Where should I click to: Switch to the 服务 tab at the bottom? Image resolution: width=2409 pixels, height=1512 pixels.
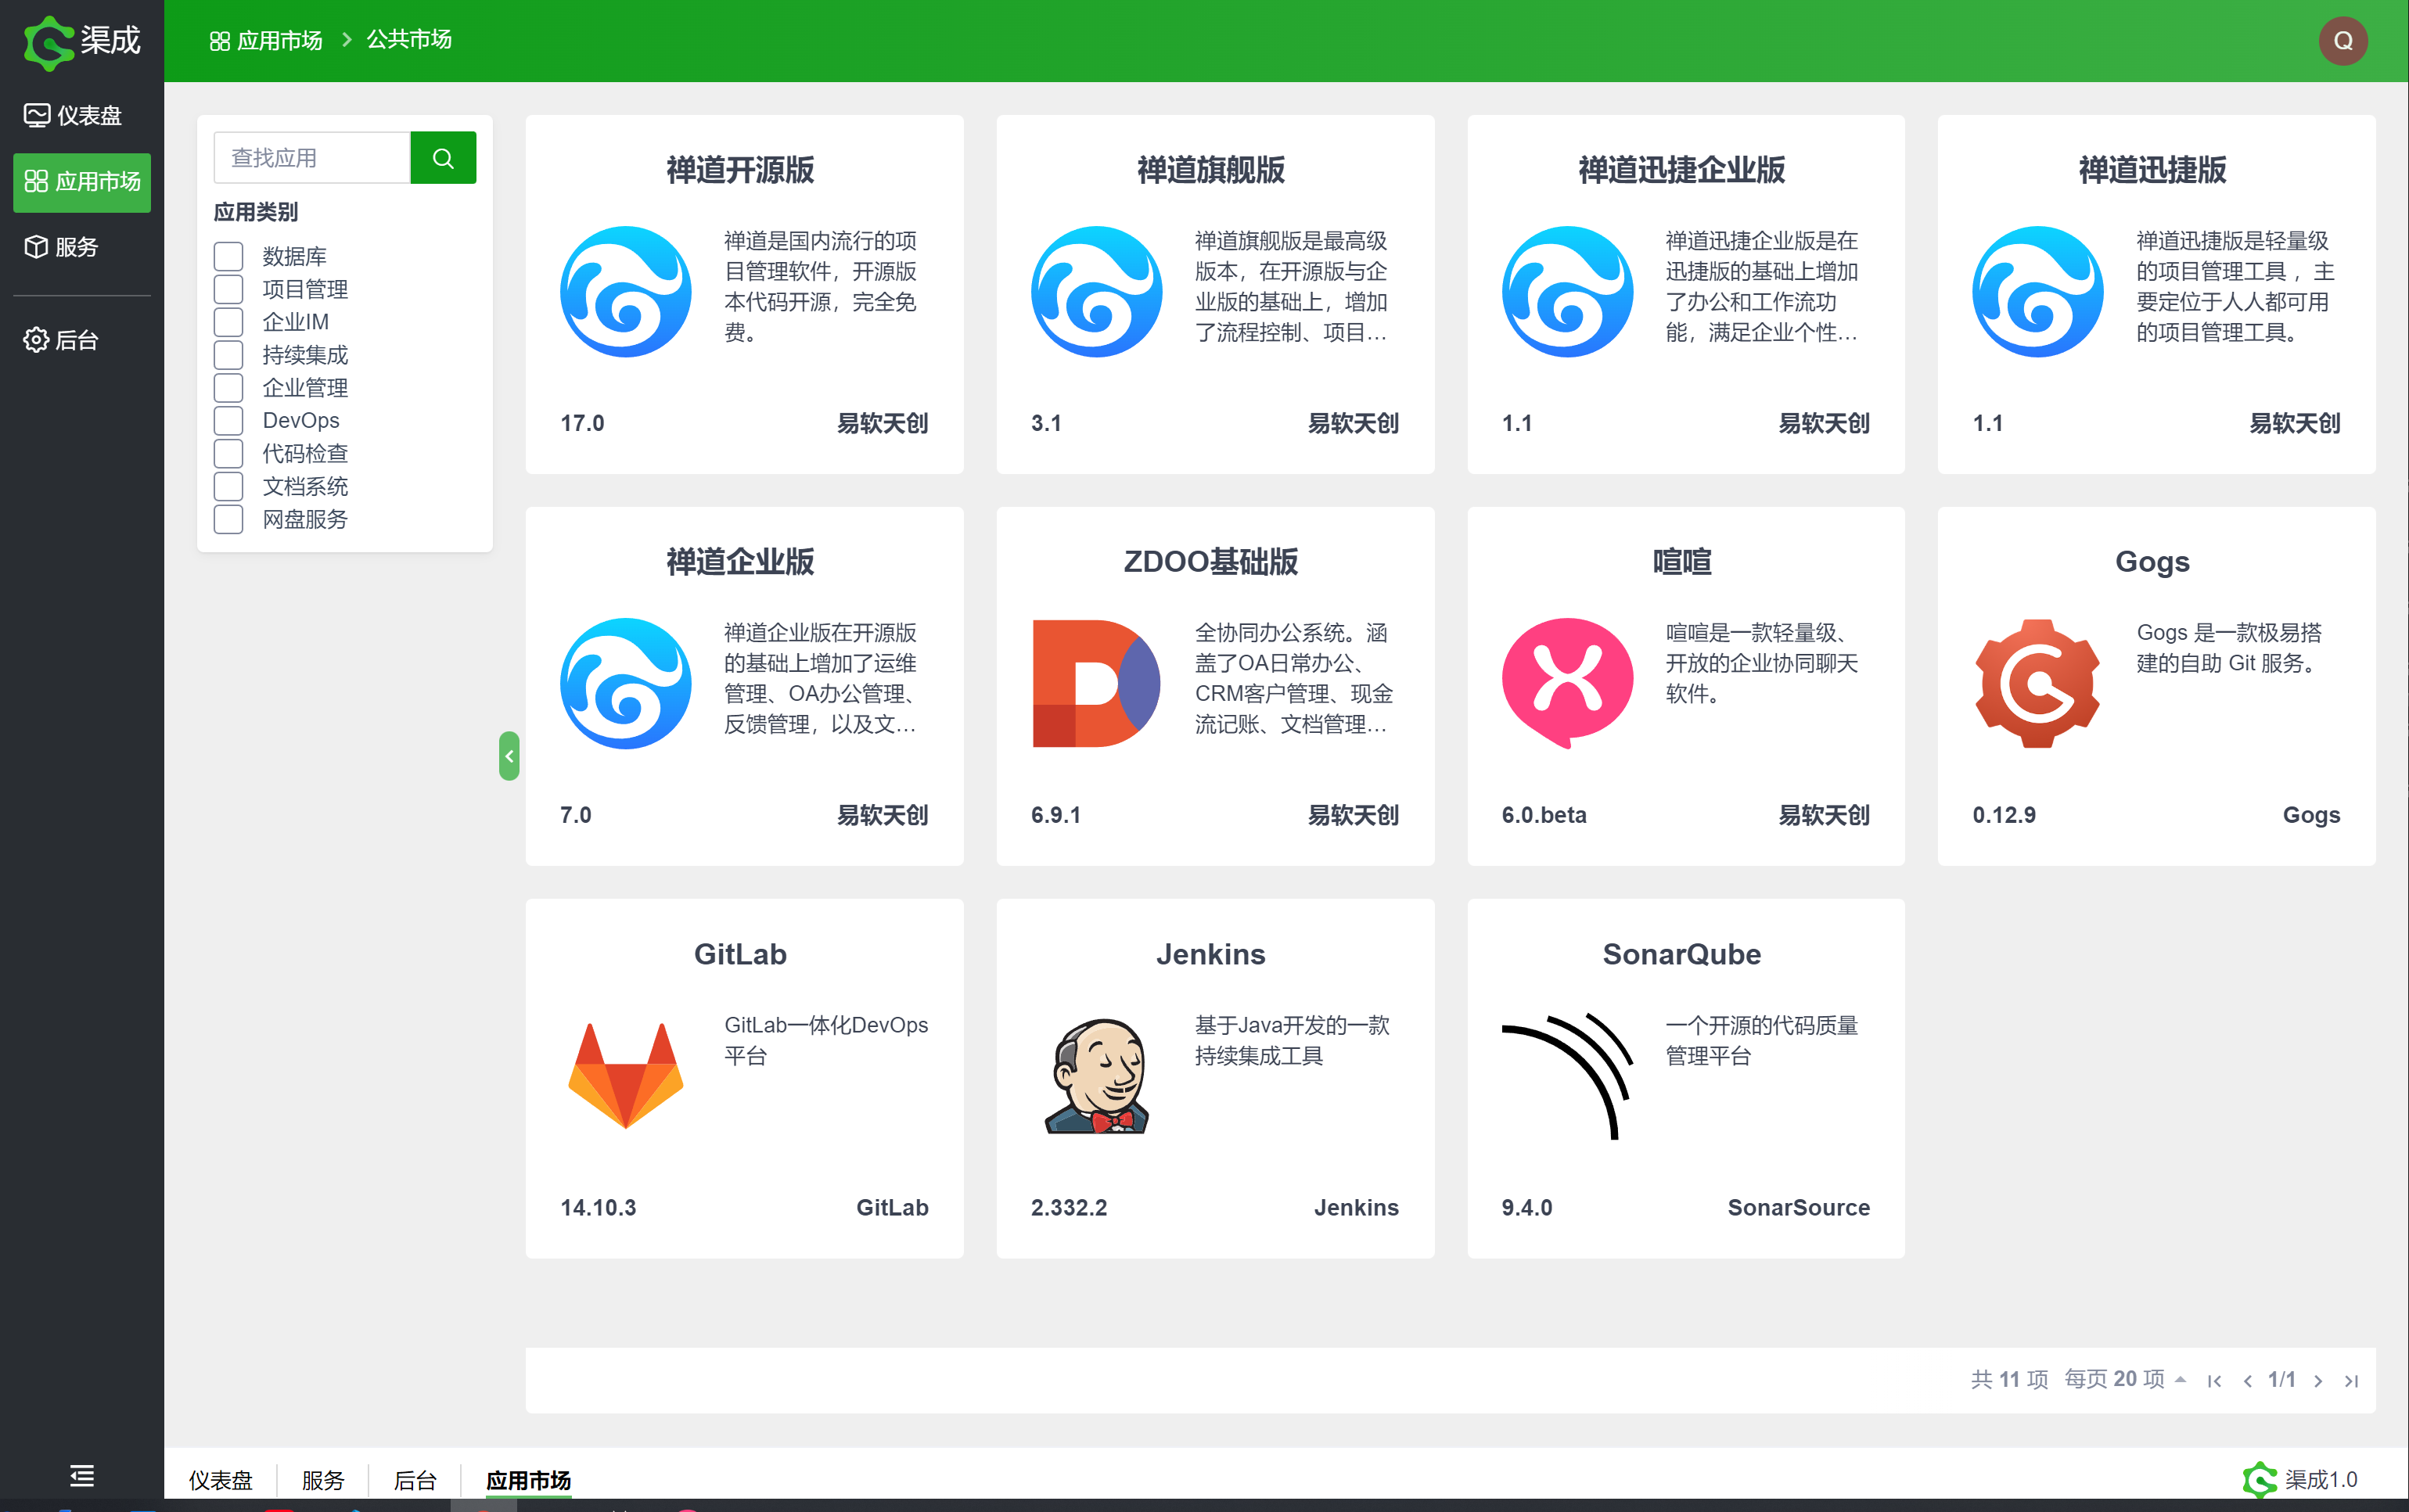tap(321, 1480)
